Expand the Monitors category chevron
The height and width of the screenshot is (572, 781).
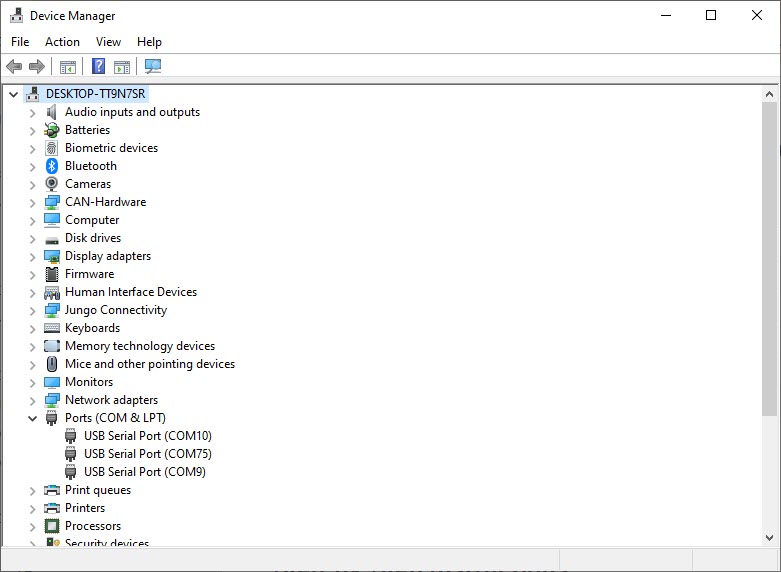click(32, 383)
